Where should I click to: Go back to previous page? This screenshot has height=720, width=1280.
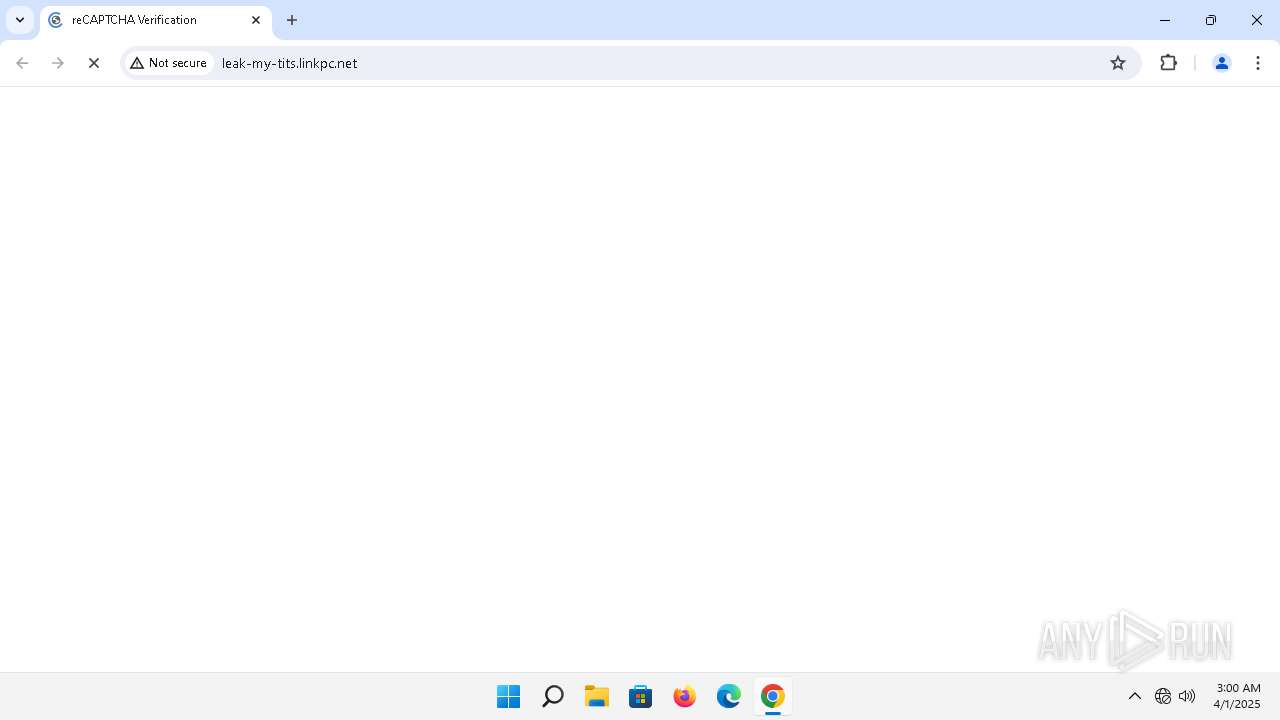point(22,63)
